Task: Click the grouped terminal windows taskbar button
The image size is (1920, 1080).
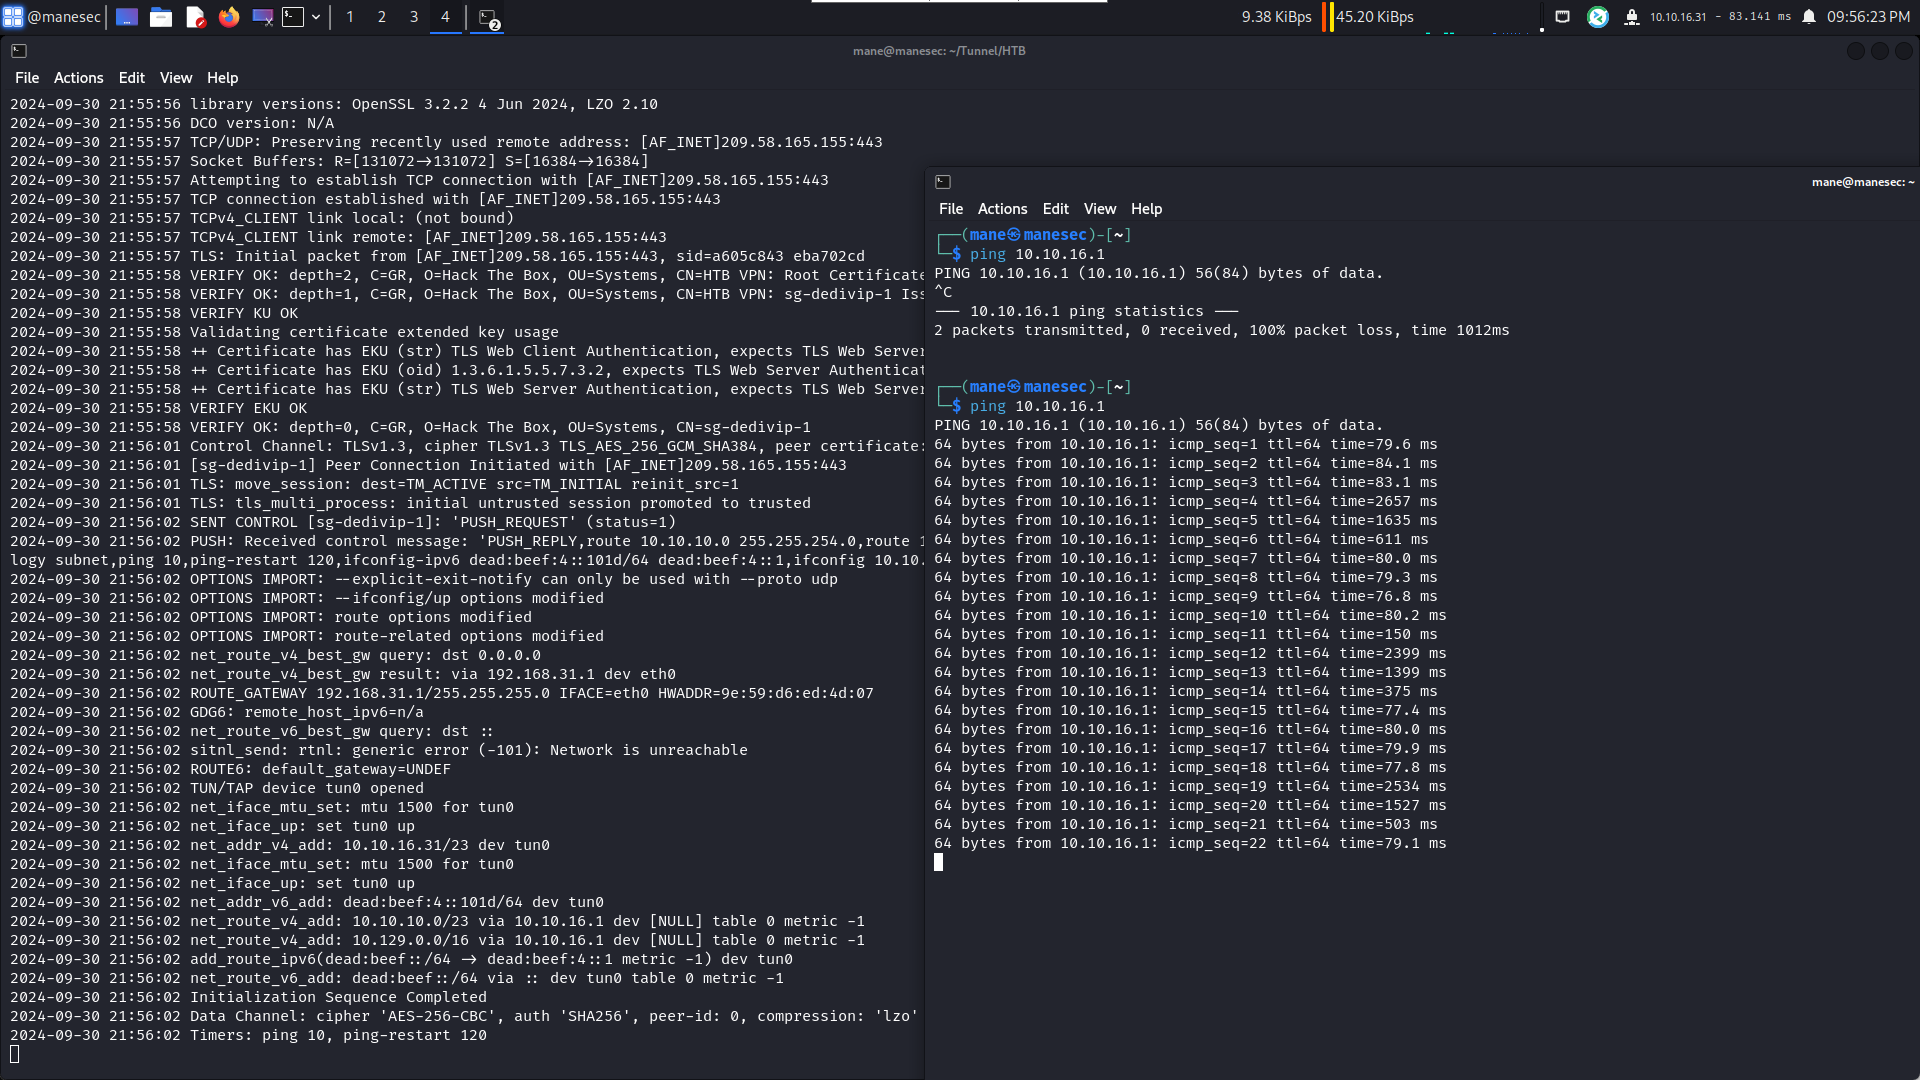Action: tap(488, 18)
